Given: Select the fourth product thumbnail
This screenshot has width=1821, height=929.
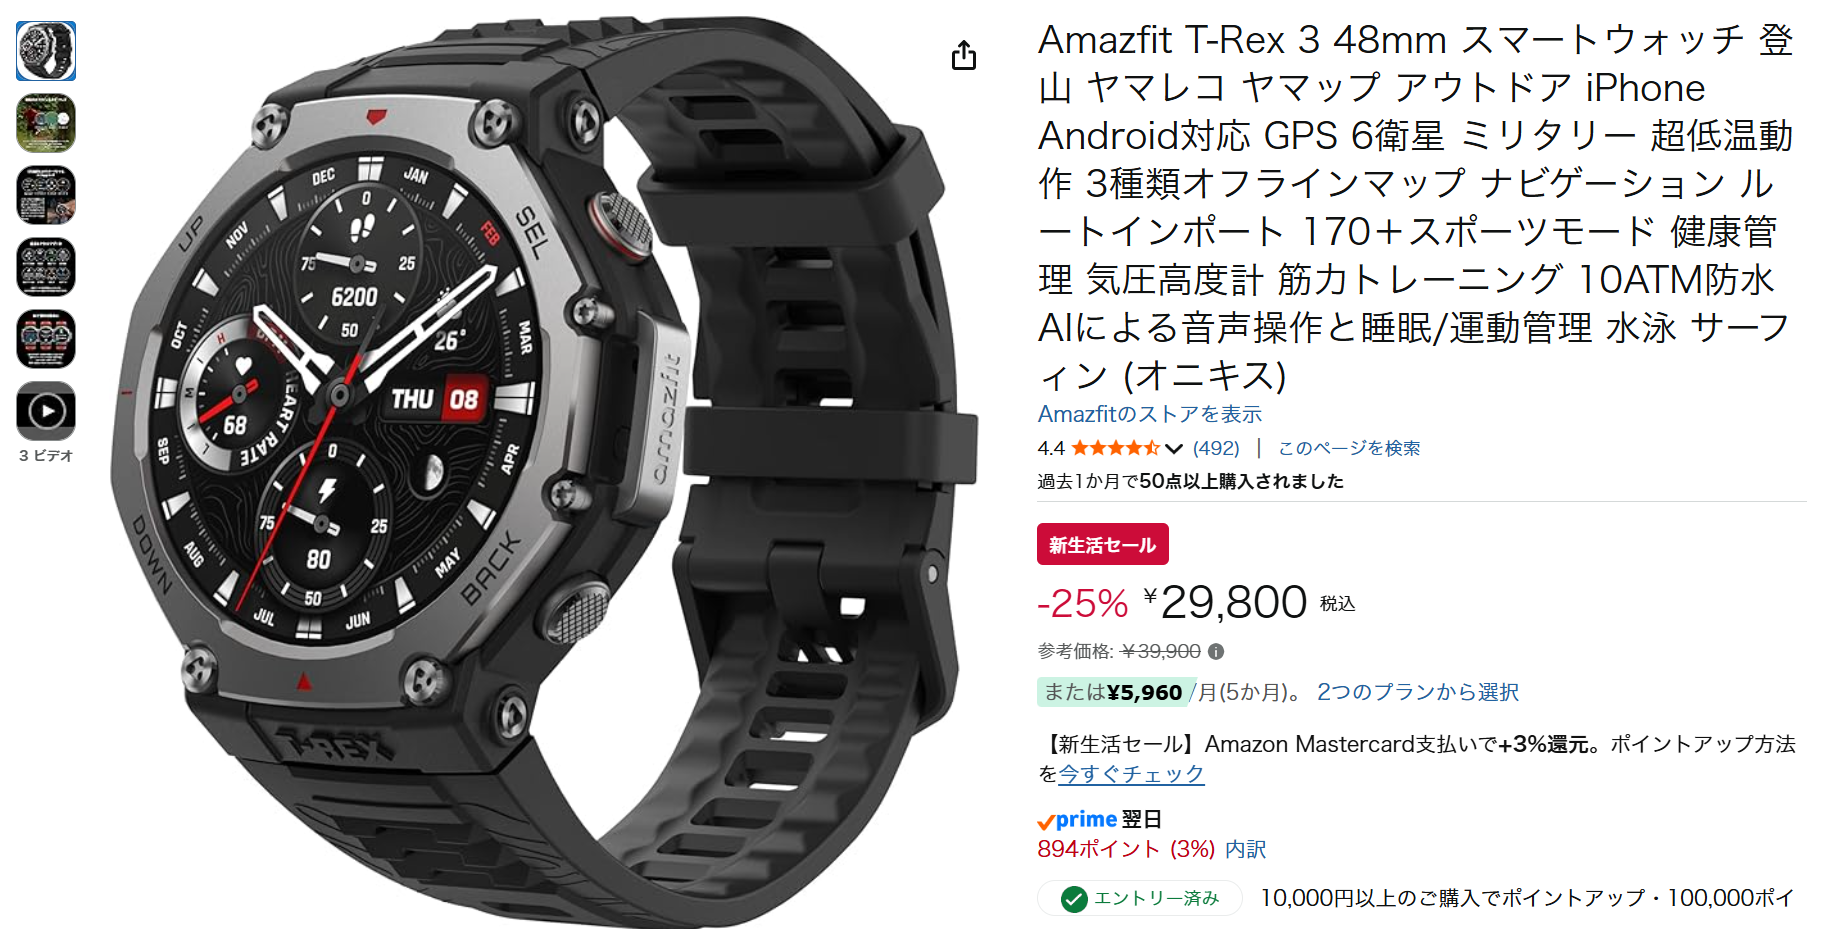Looking at the screenshot, I should (46, 267).
